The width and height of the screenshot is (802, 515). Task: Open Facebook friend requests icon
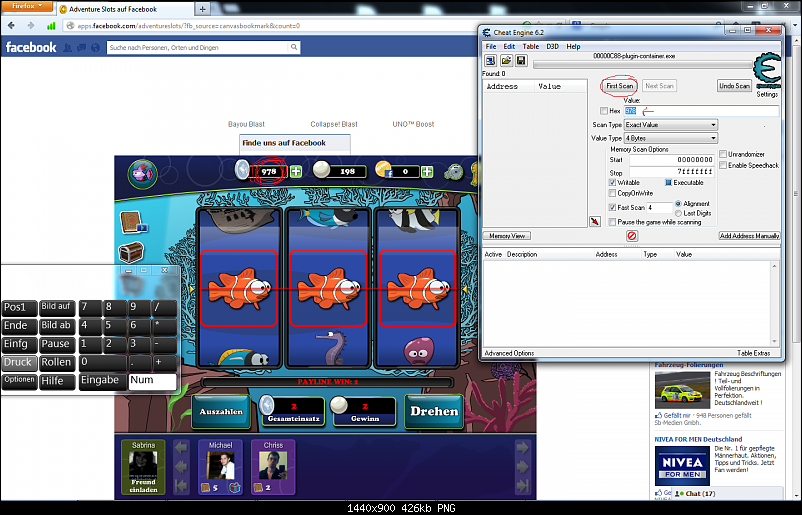point(68,48)
